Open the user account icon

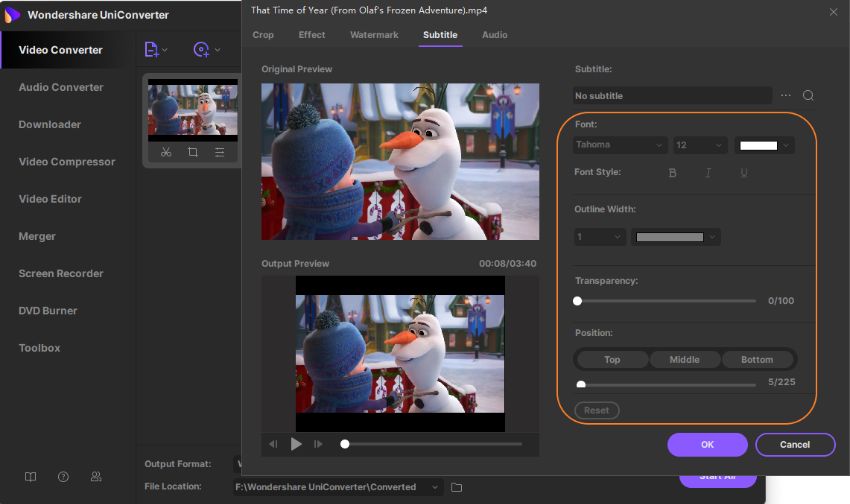pyautogui.click(x=96, y=476)
